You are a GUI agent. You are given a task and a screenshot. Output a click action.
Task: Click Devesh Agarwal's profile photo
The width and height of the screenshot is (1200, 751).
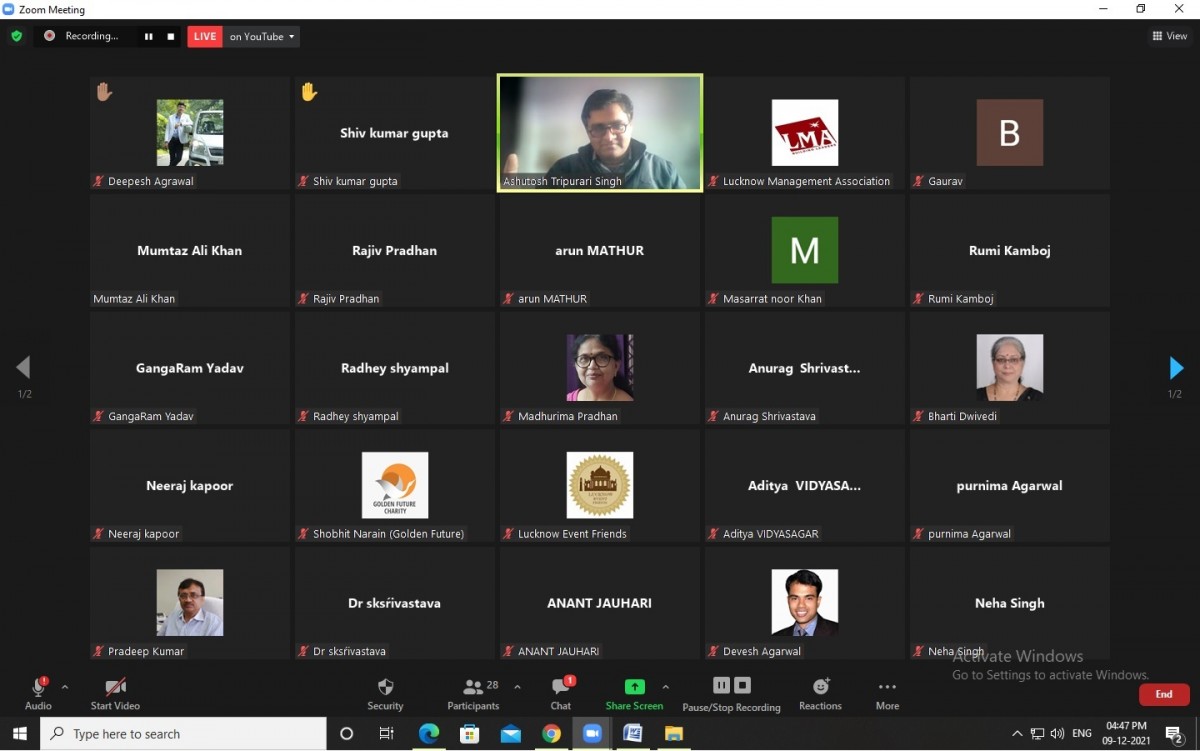click(805, 603)
